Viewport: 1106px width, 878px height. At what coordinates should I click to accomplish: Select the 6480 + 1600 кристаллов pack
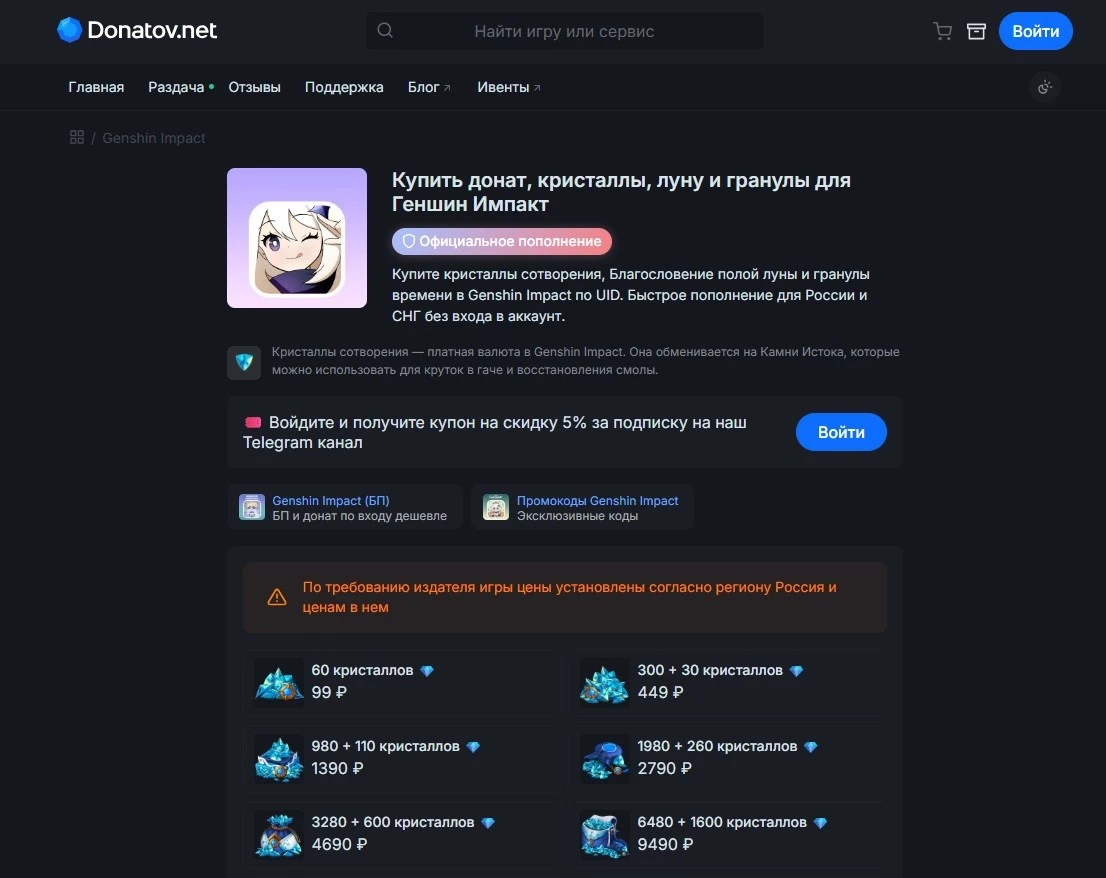click(x=728, y=834)
